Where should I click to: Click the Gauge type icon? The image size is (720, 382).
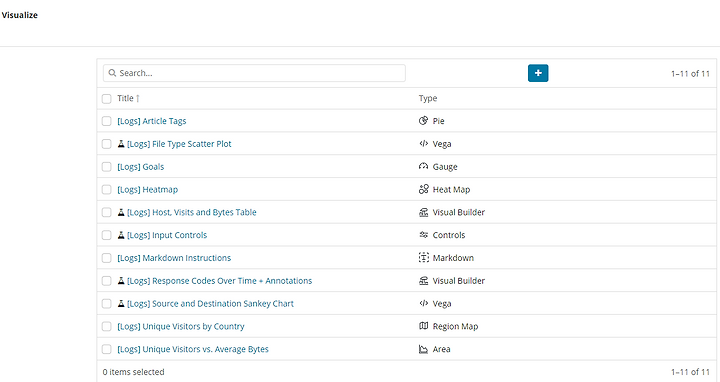[423, 166]
